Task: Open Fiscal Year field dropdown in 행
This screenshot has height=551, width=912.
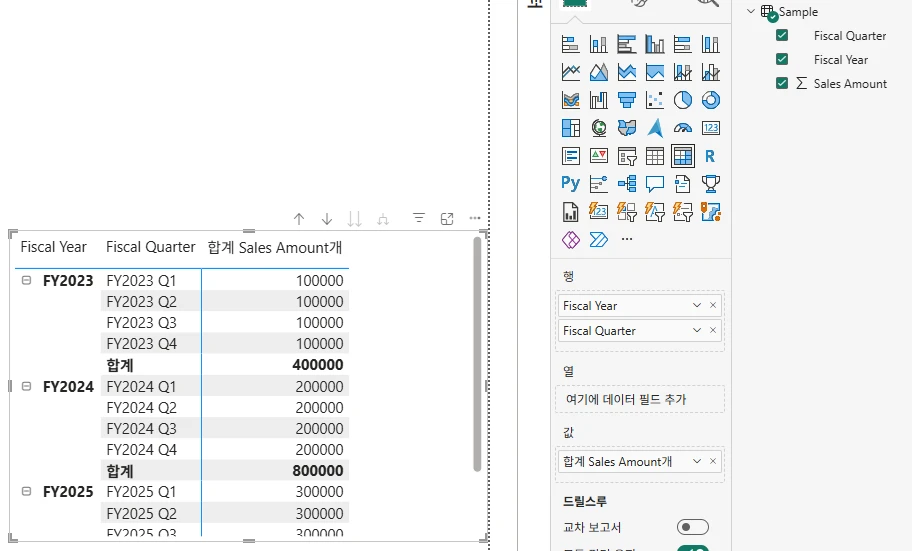Action: 697,306
